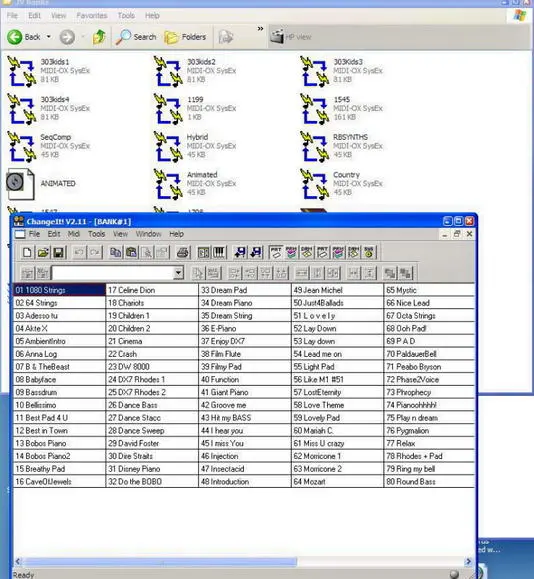Select patch '32 Do the BOBO'
The height and width of the screenshot is (579, 534).
click(x=152, y=482)
